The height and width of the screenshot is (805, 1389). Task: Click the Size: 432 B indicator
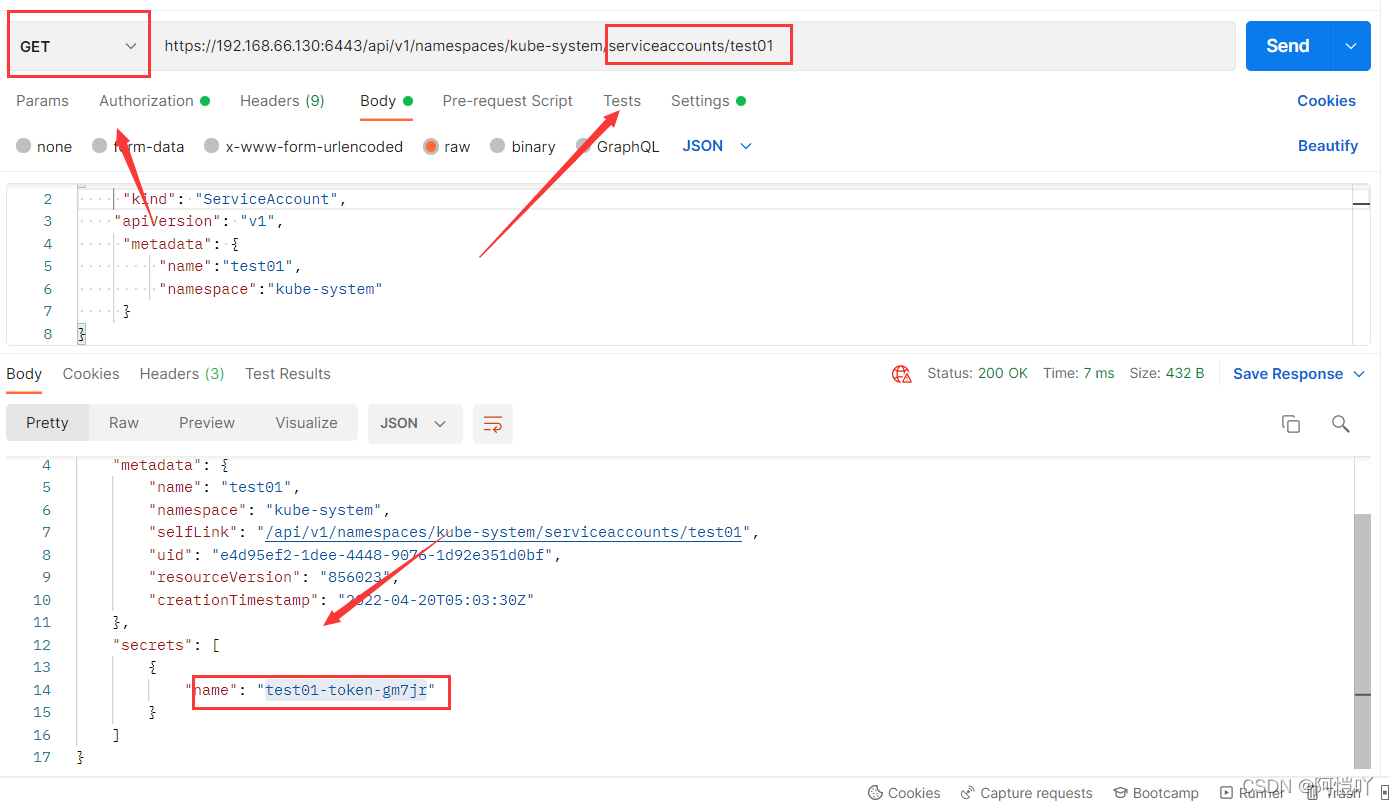(x=1167, y=373)
